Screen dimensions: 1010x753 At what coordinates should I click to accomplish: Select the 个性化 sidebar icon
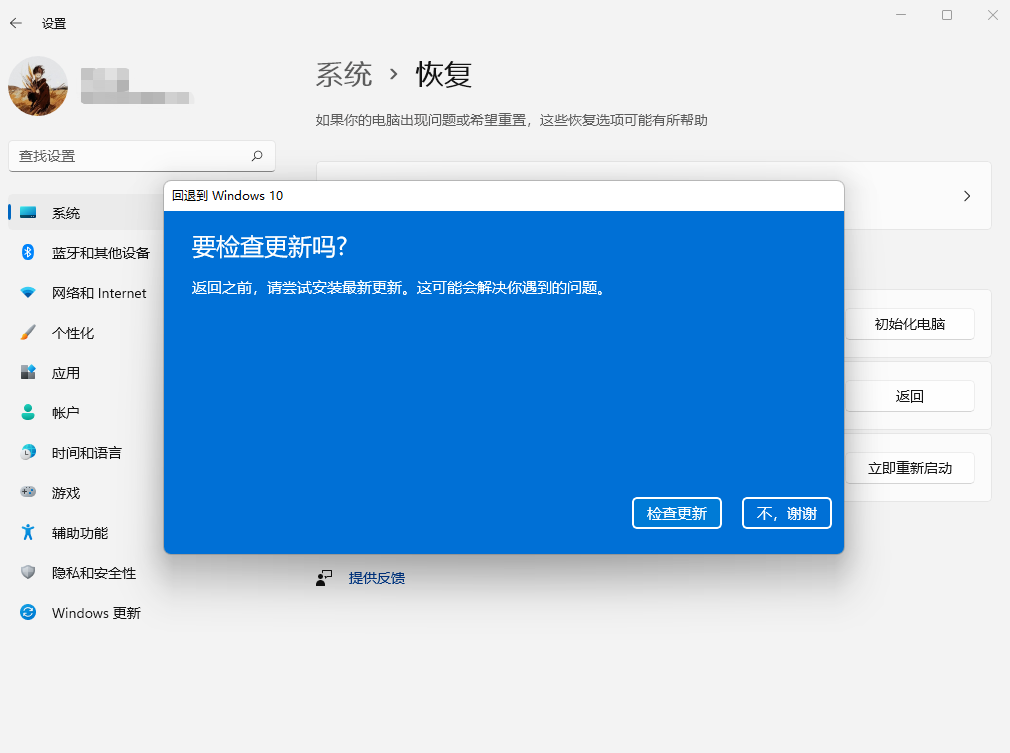pyautogui.click(x=28, y=332)
